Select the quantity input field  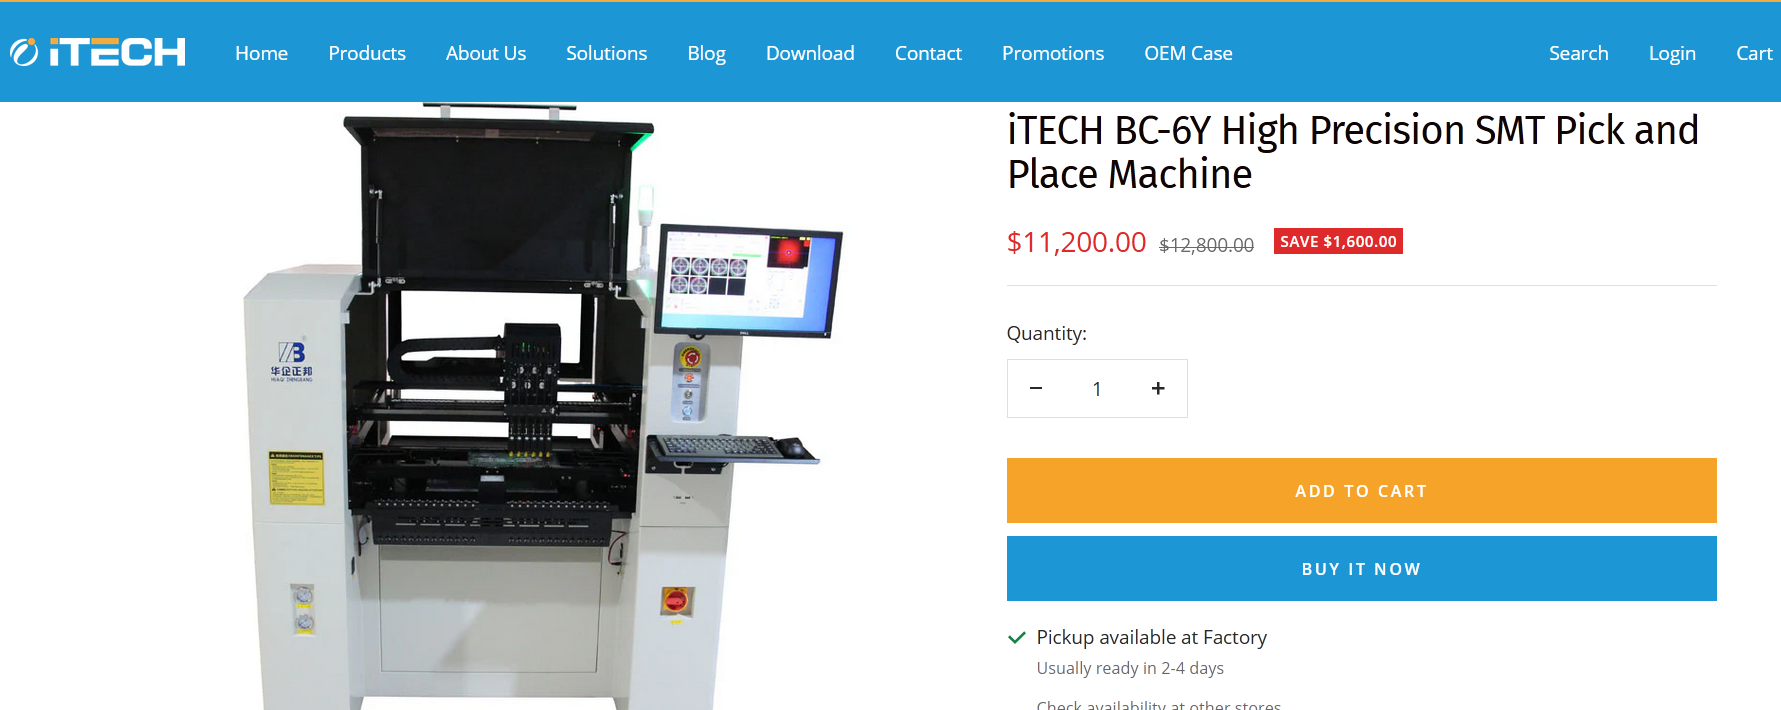1097,388
